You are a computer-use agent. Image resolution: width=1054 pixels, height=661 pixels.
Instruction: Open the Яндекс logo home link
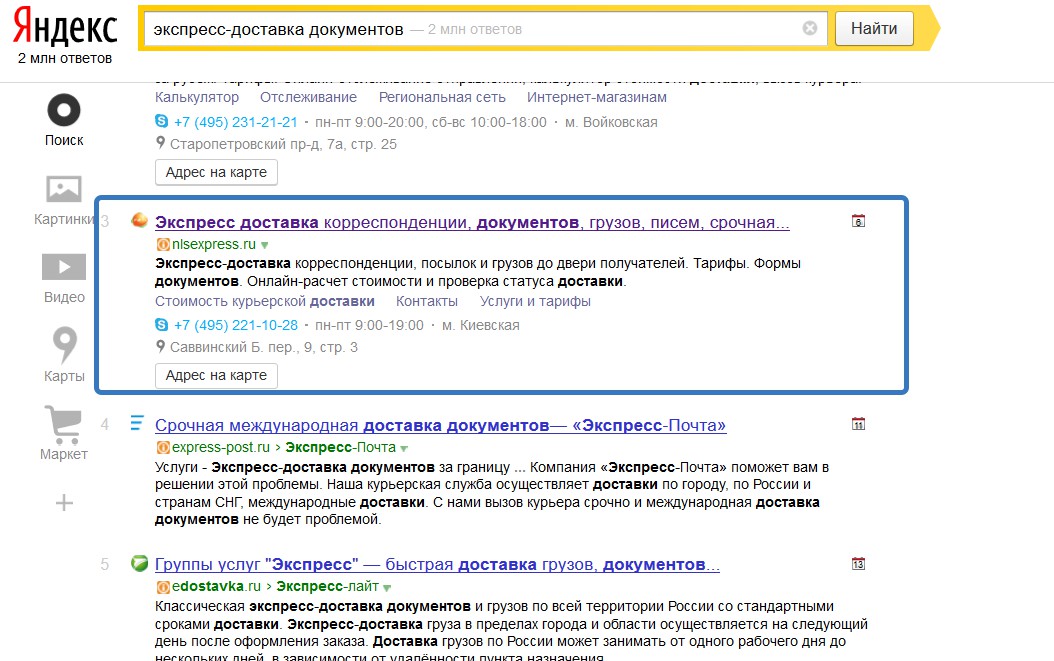(x=65, y=26)
